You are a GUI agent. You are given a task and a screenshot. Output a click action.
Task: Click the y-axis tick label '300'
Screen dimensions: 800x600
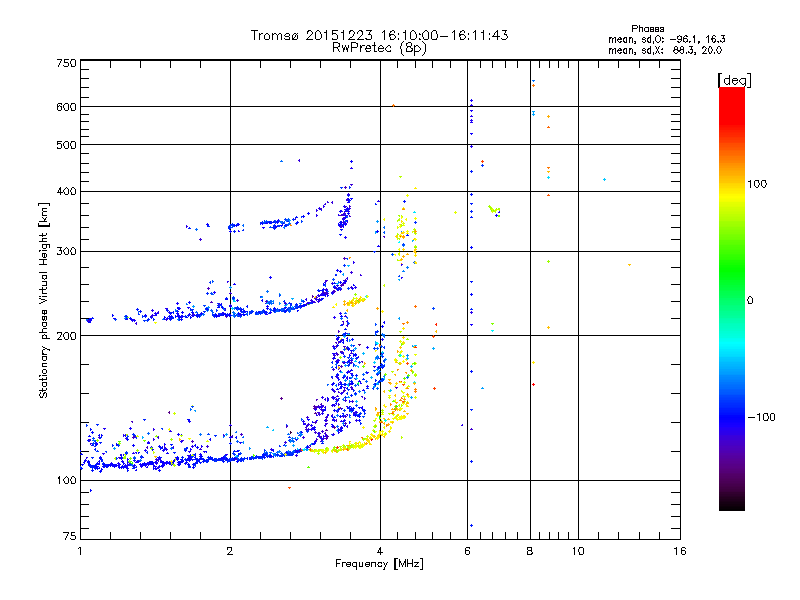[67, 251]
